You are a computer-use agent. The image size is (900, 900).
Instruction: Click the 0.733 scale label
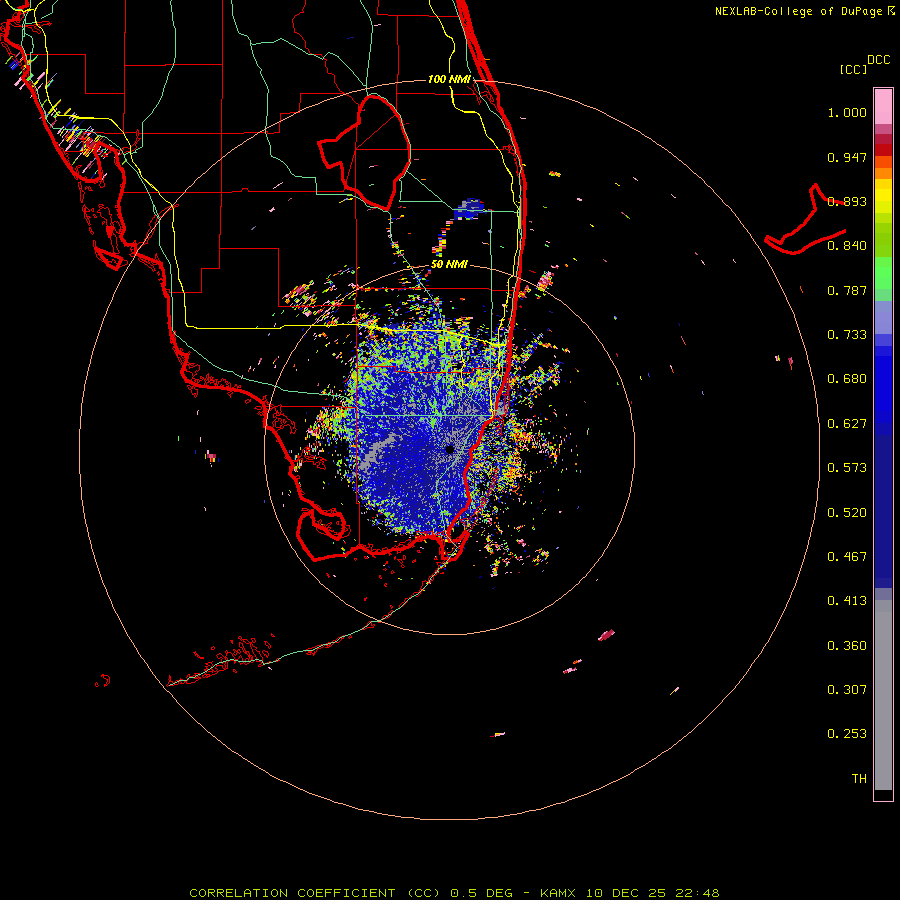[x=847, y=335]
